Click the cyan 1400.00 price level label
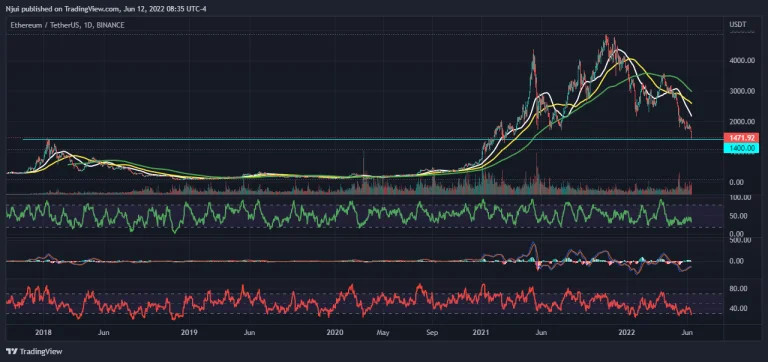768x362 pixels. click(741, 147)
